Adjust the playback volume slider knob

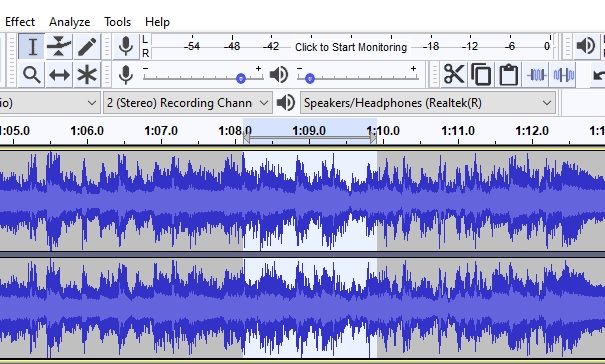[x=310, y=79]
